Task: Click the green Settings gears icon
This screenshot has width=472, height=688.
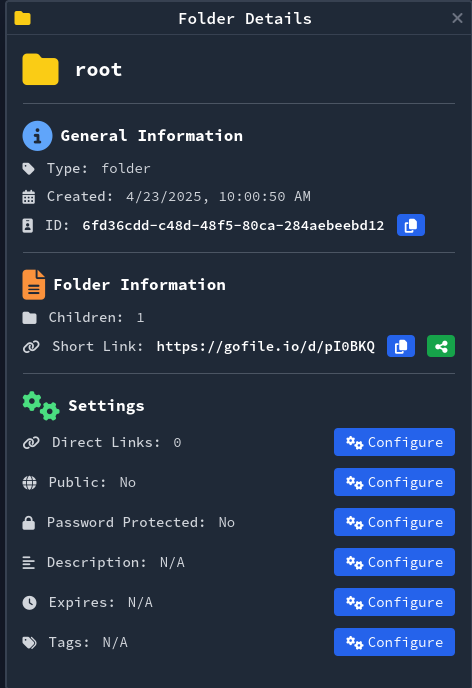Action: click(41, 405)
